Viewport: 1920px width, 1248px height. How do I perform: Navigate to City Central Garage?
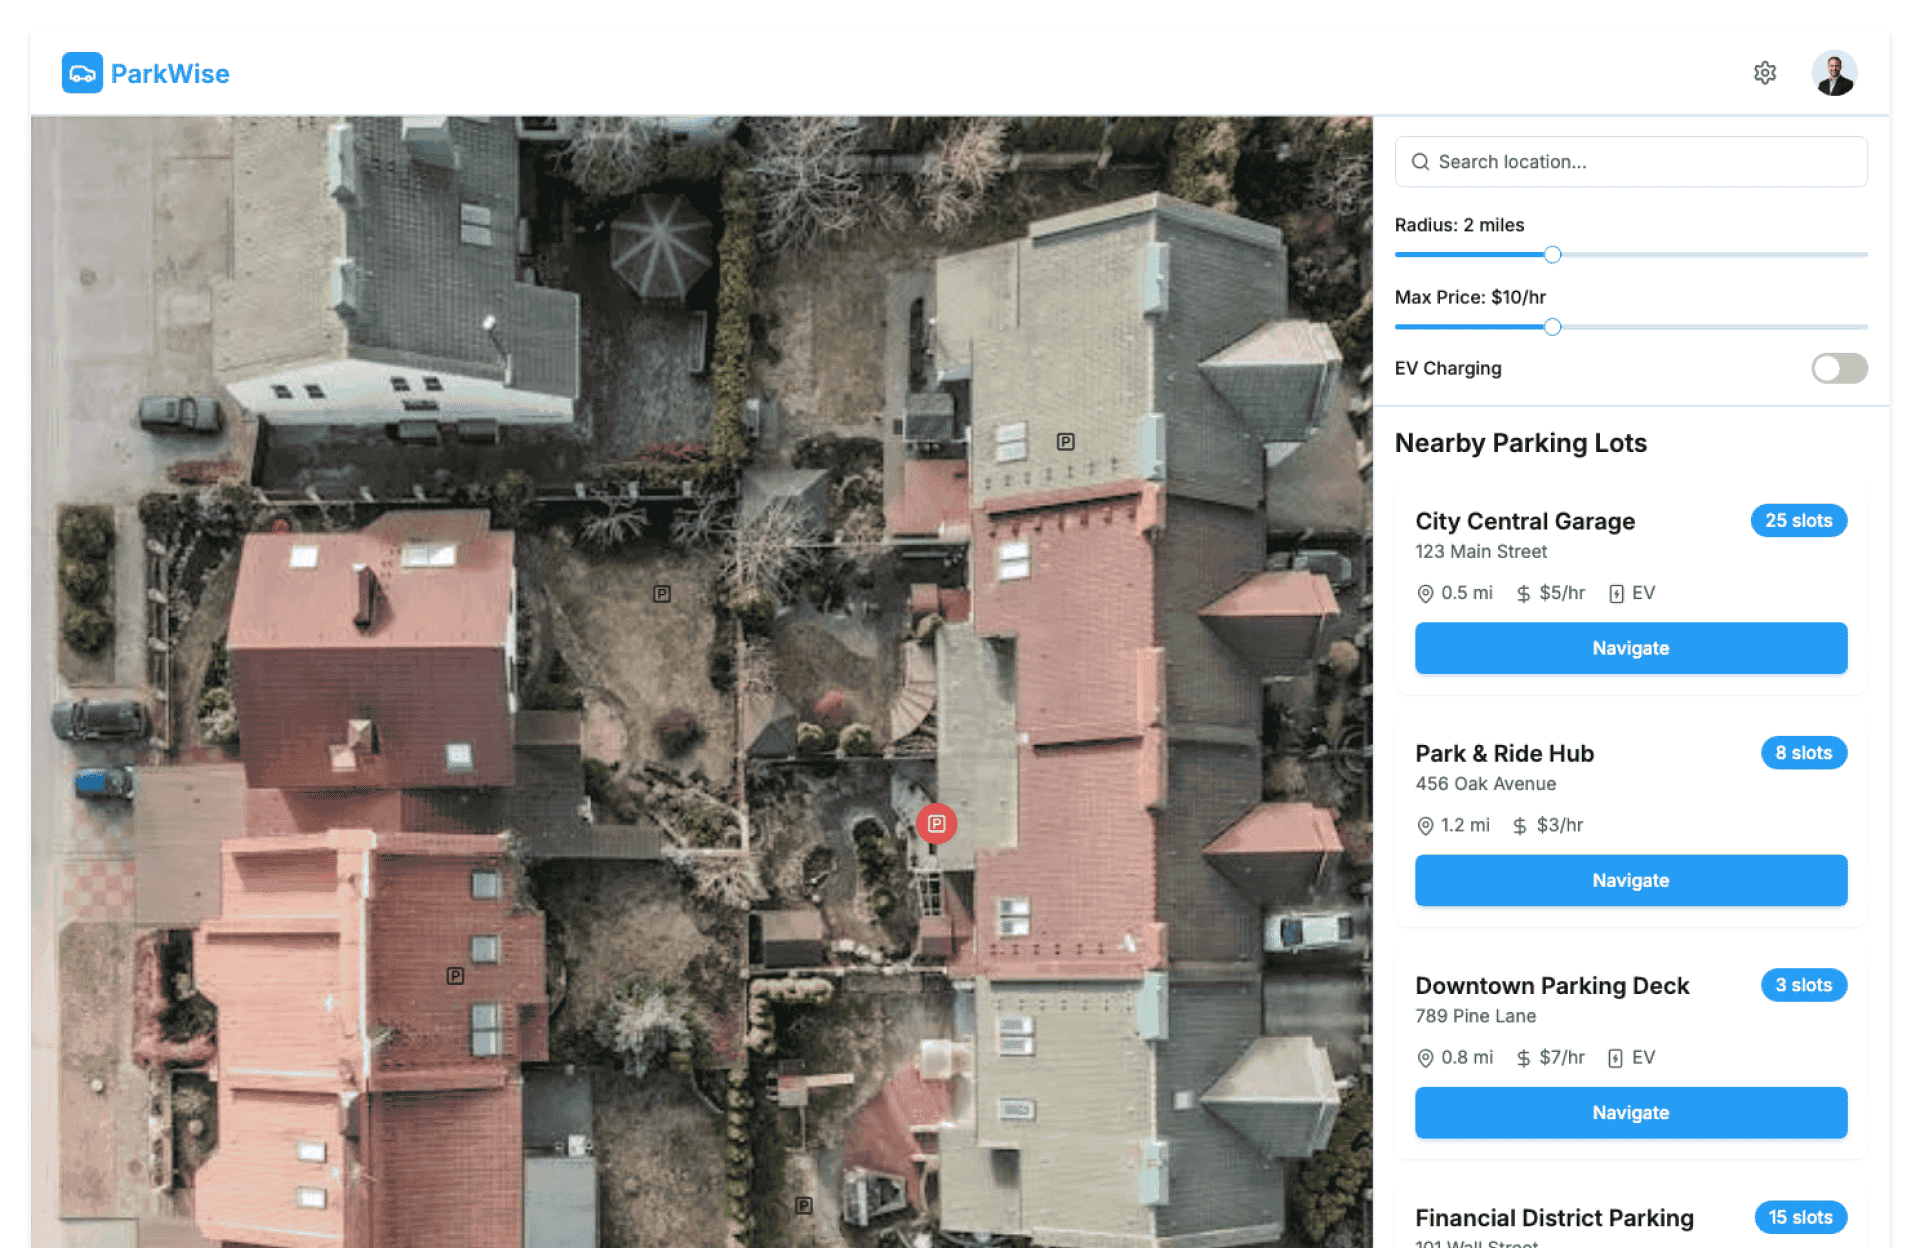tap(1630, 648)
